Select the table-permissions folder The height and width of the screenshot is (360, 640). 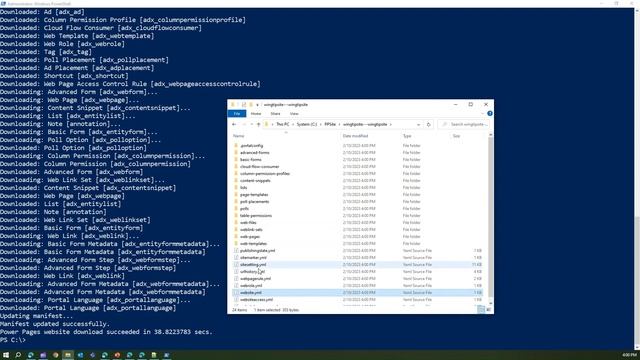click(256, 216)
